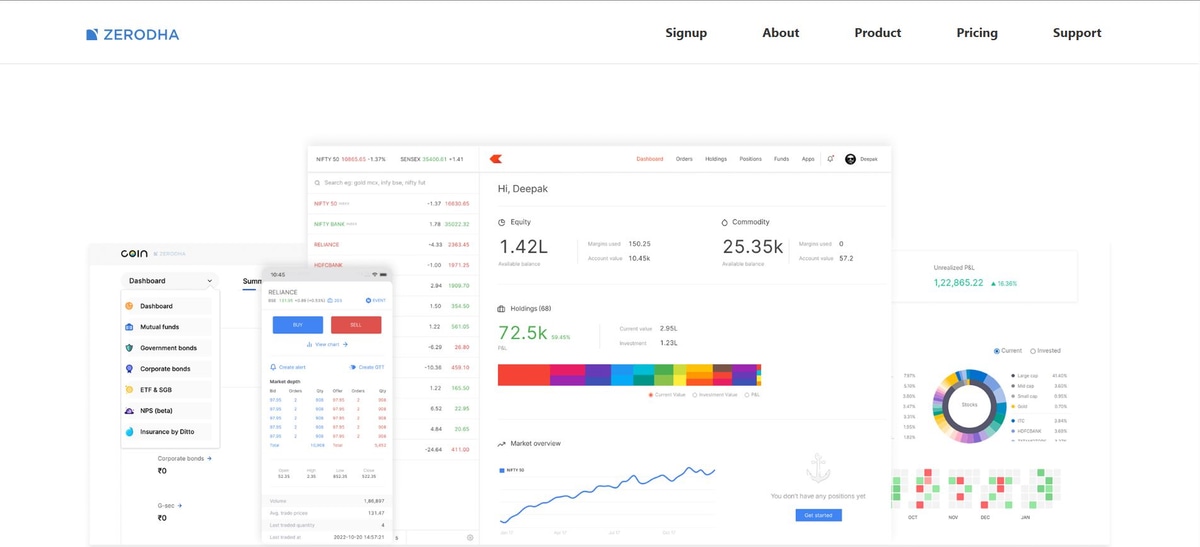This screenshot has width=1200, height=547.
Task: Open the Deepak profile avatar
Action: click(851, 159)
